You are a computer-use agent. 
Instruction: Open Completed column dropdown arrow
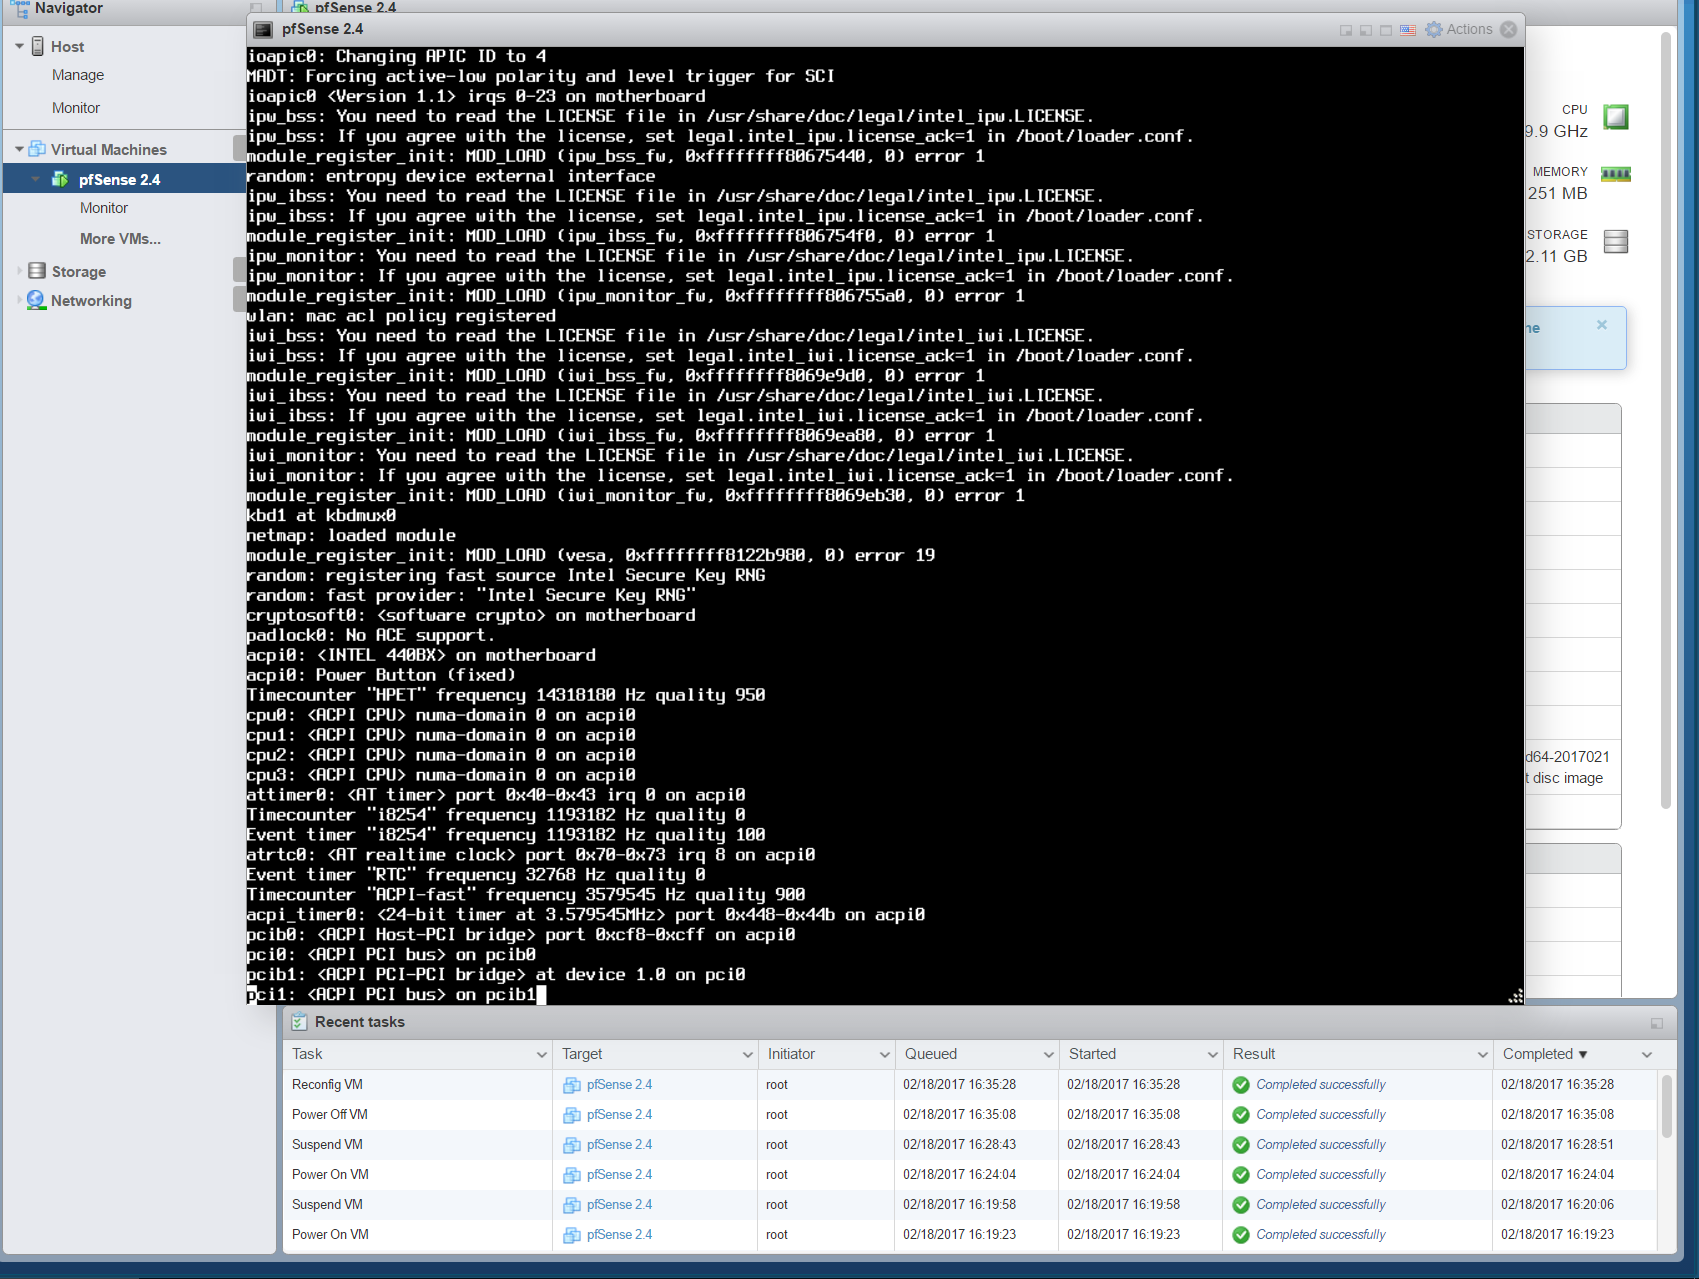pos(1647,1055)
